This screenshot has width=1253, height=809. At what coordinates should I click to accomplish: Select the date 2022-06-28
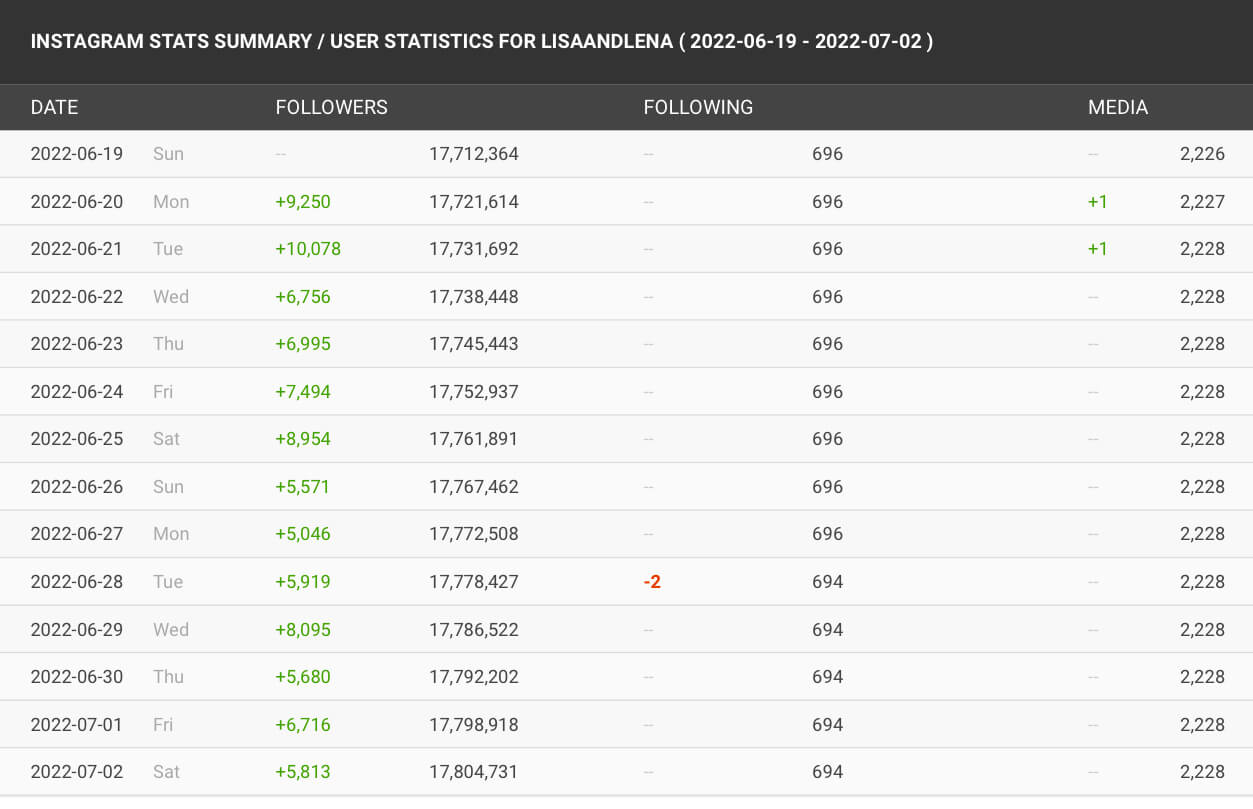(77, 582)
